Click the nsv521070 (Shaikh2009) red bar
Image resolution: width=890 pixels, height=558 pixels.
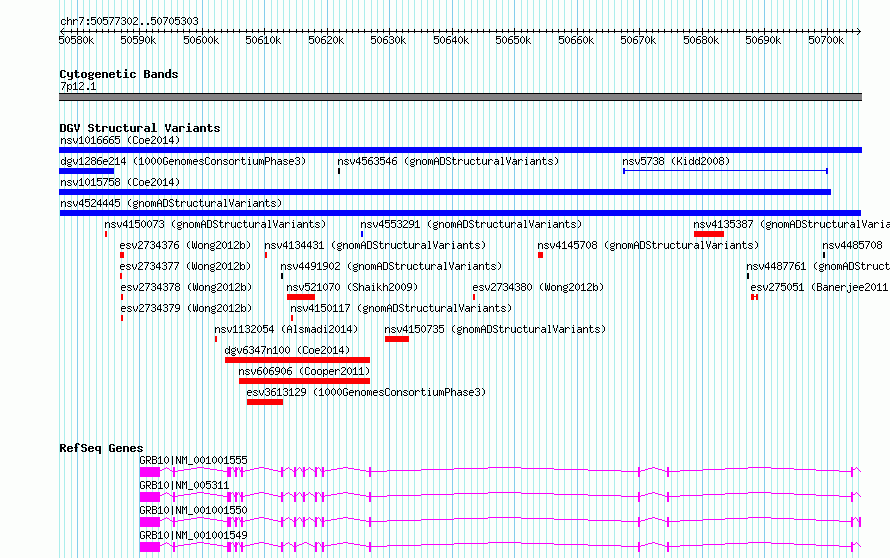[301, 297]
